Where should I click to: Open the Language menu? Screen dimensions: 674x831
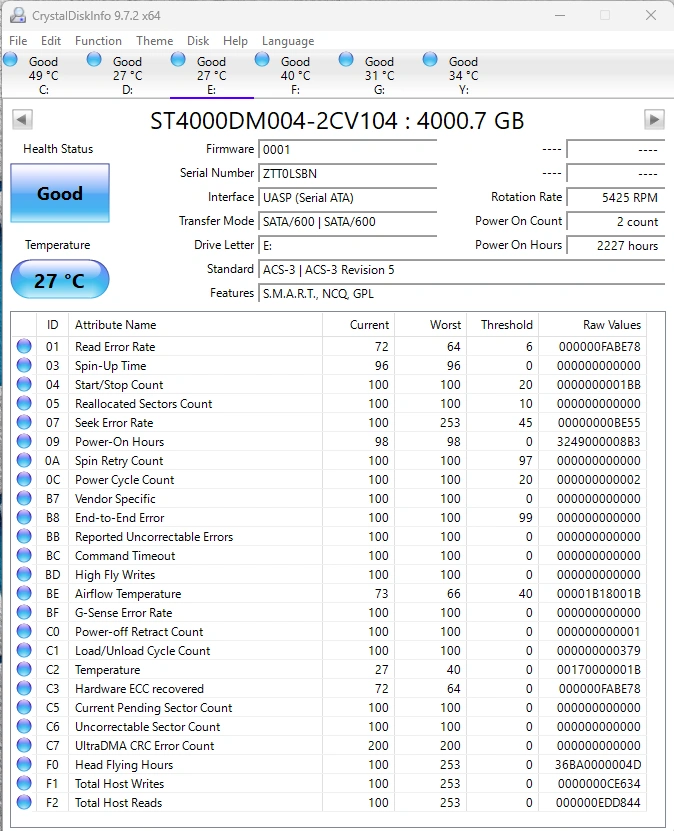point(288,41)
